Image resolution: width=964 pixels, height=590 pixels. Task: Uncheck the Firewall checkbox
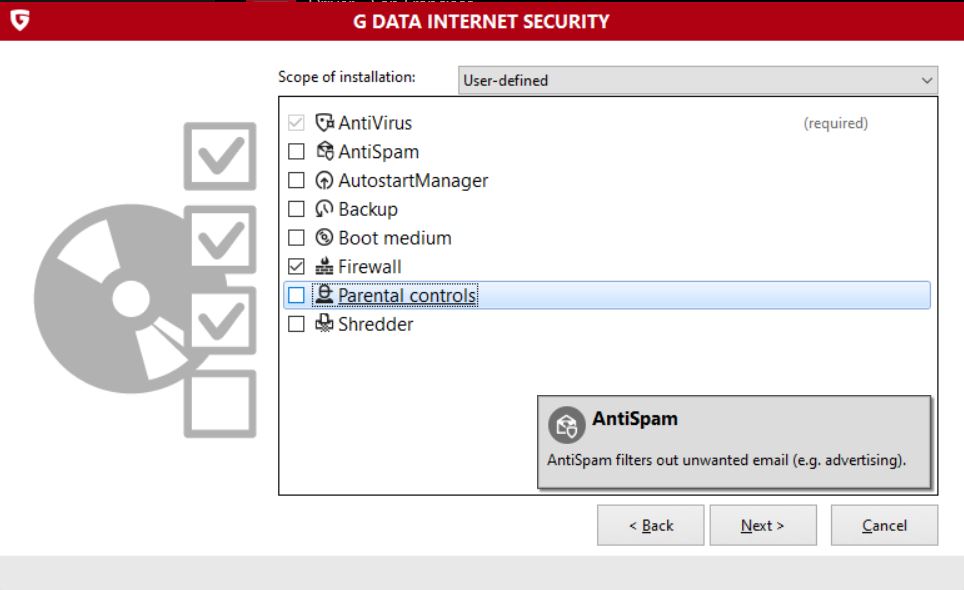click(296, 267)
